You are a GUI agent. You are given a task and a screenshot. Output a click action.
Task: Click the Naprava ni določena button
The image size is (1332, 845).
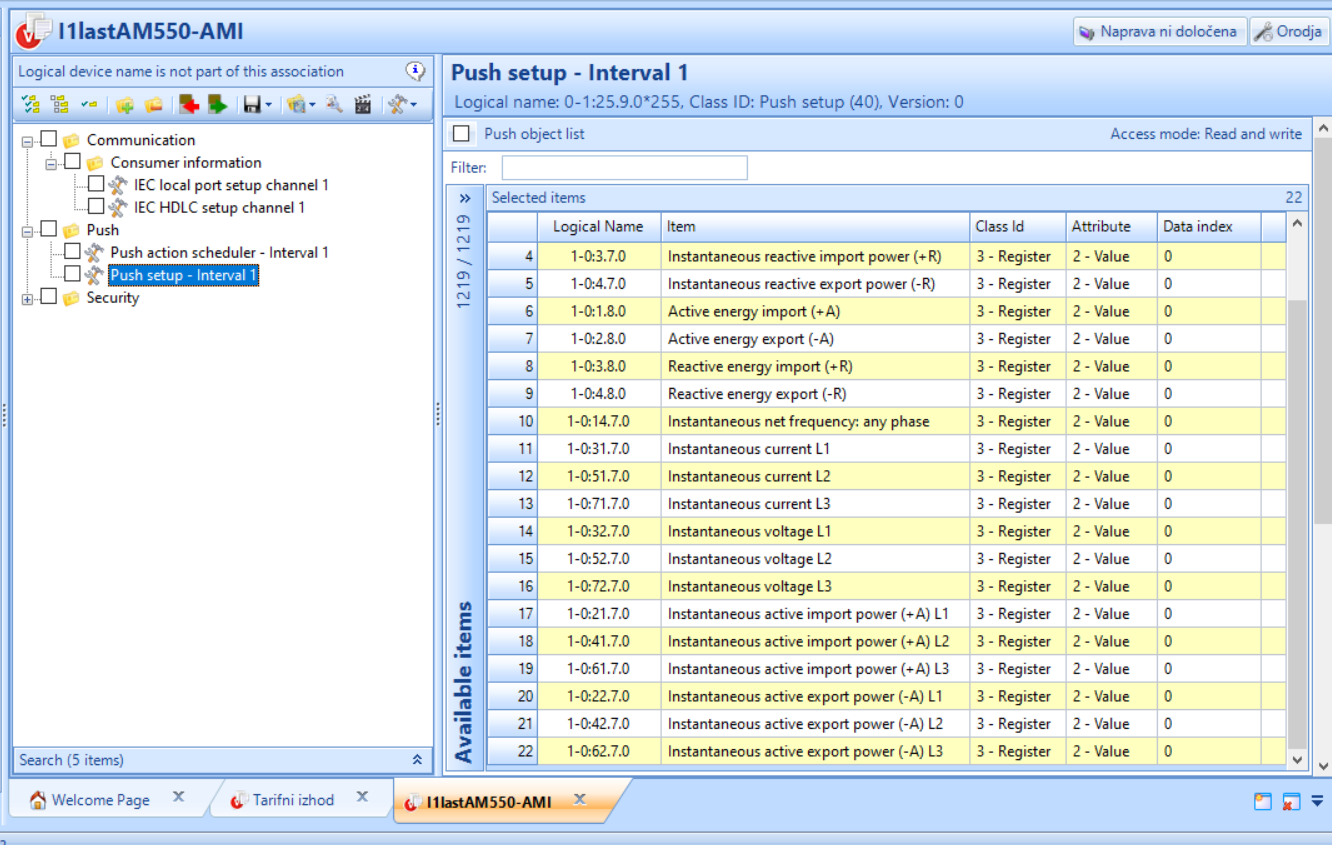click(1160, 32)
